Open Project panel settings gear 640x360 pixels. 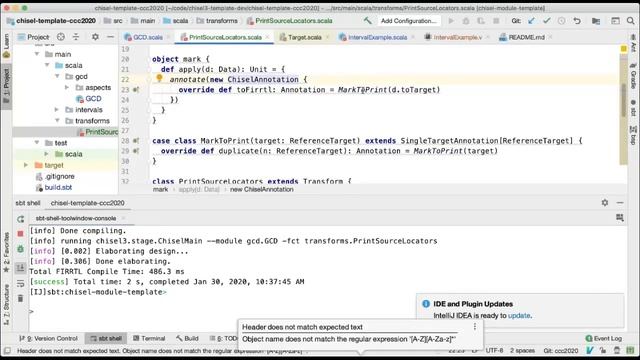95,37
